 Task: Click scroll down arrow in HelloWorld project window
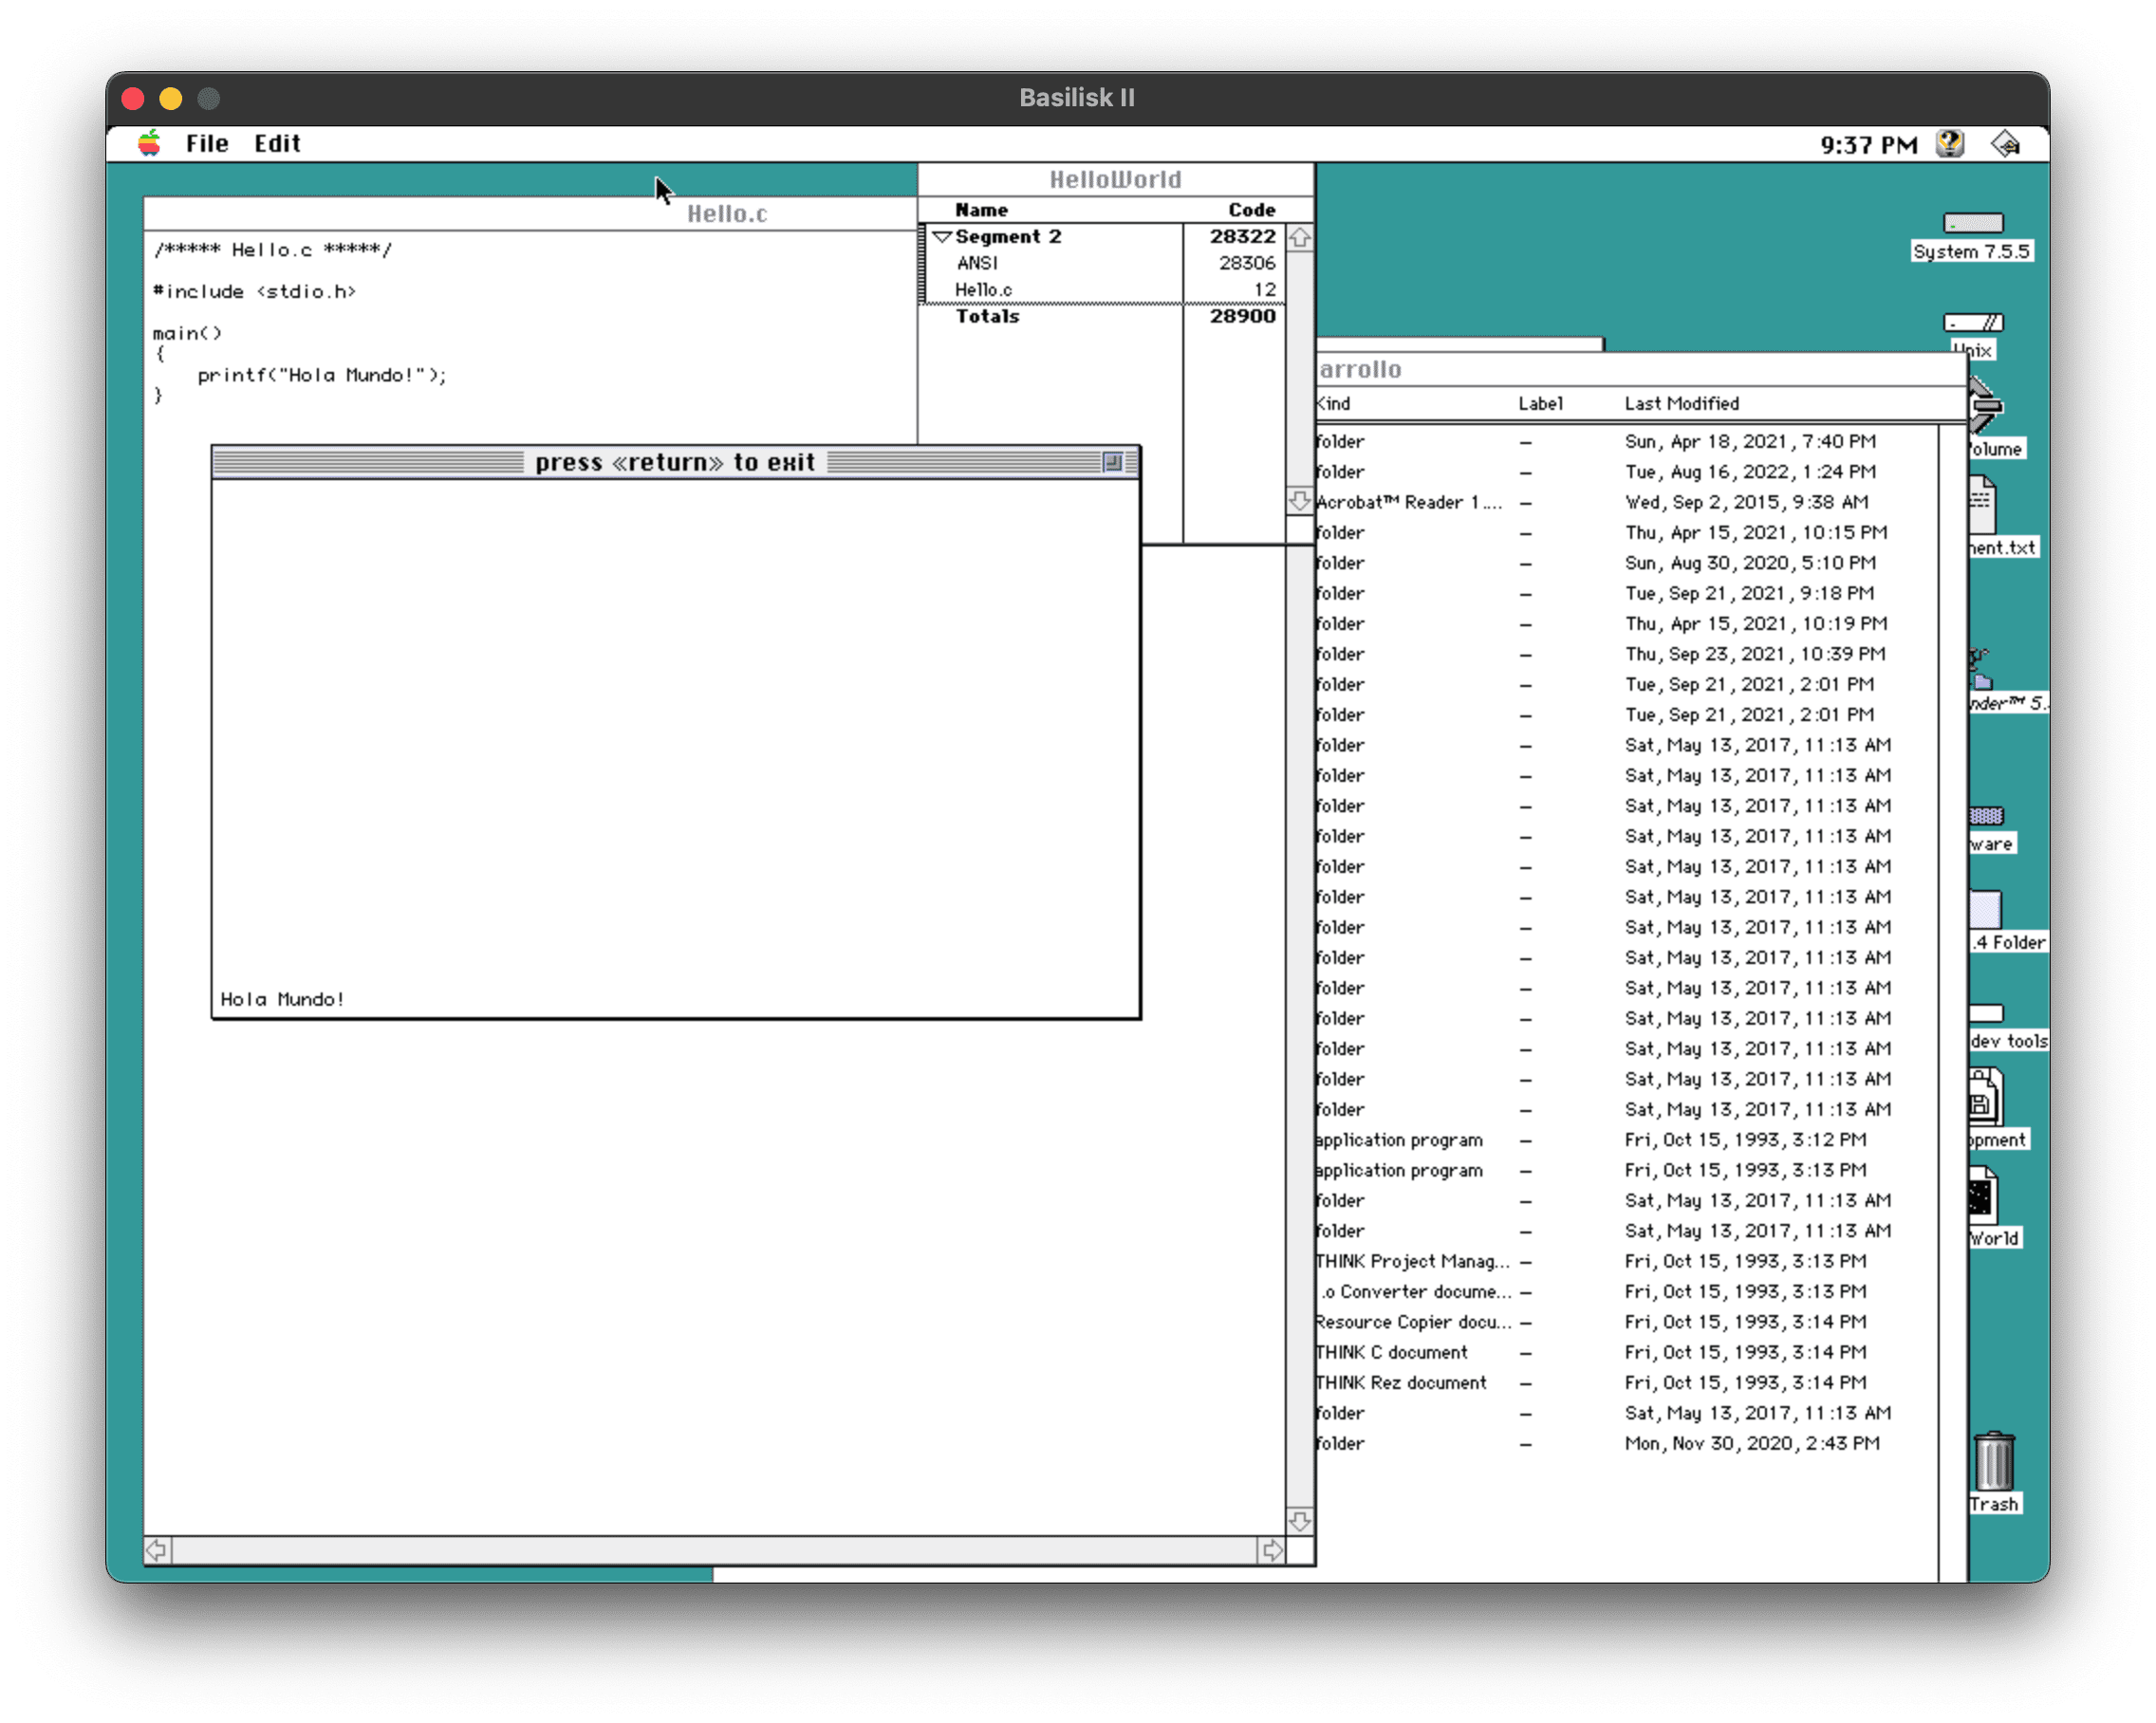pos(1299,501)
